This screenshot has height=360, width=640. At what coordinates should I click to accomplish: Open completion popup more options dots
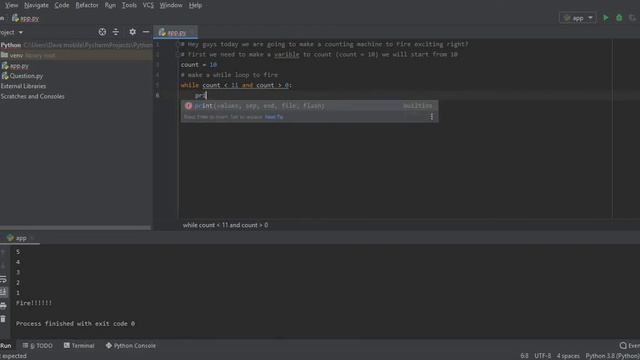[431, 117]
